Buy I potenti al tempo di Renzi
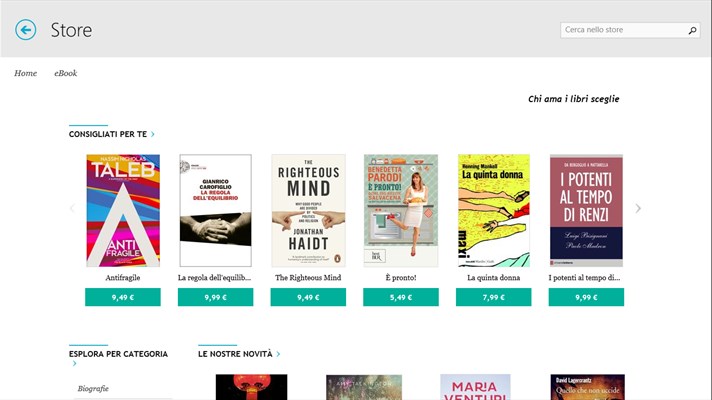 coord(586,297)
